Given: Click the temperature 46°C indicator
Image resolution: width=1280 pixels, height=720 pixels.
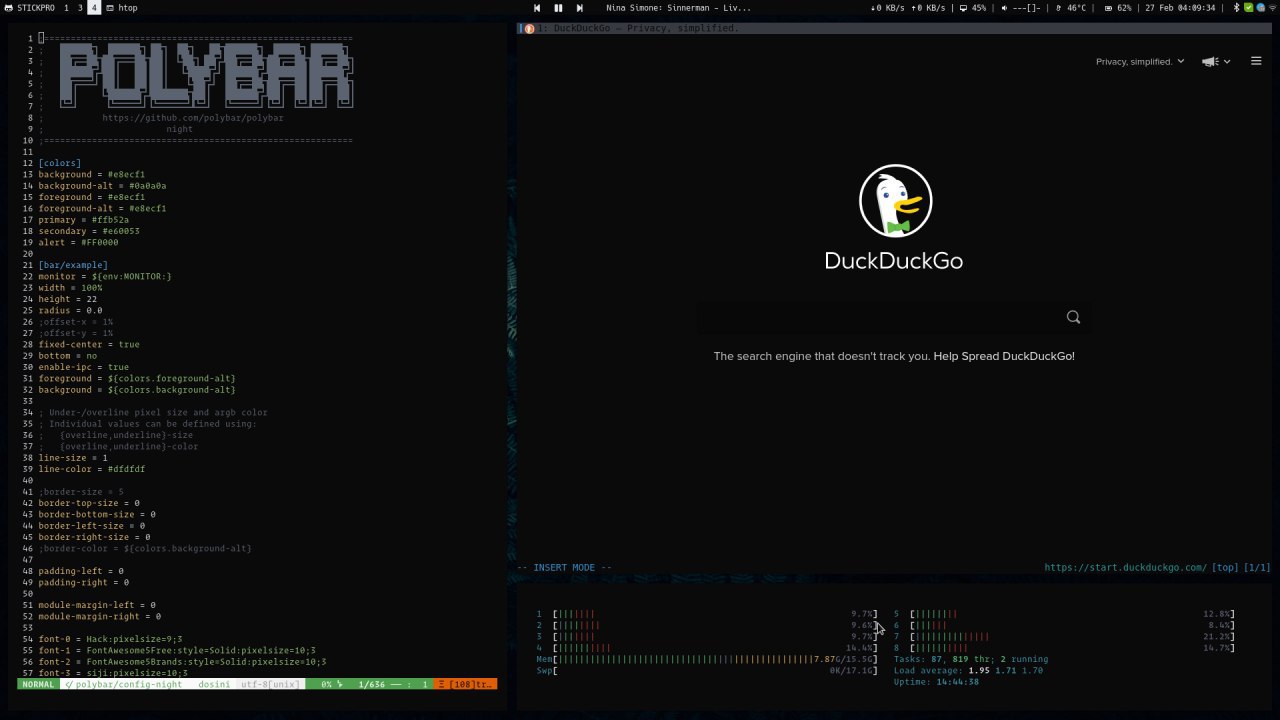Looking at the screenshot, I should [x=1071, y=8].
